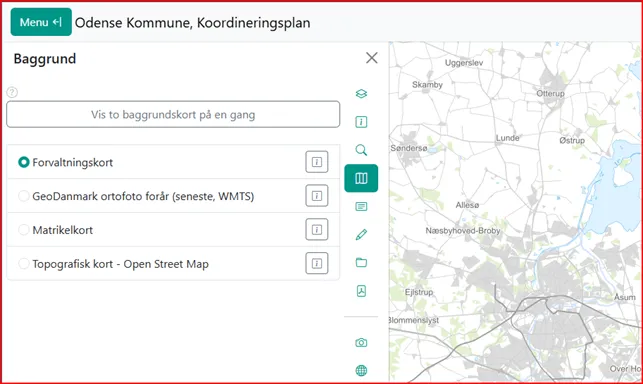Viewport: 643px width, 384px height.
Task: Open the sidebar info icon
Action: [x=361, y=122]
